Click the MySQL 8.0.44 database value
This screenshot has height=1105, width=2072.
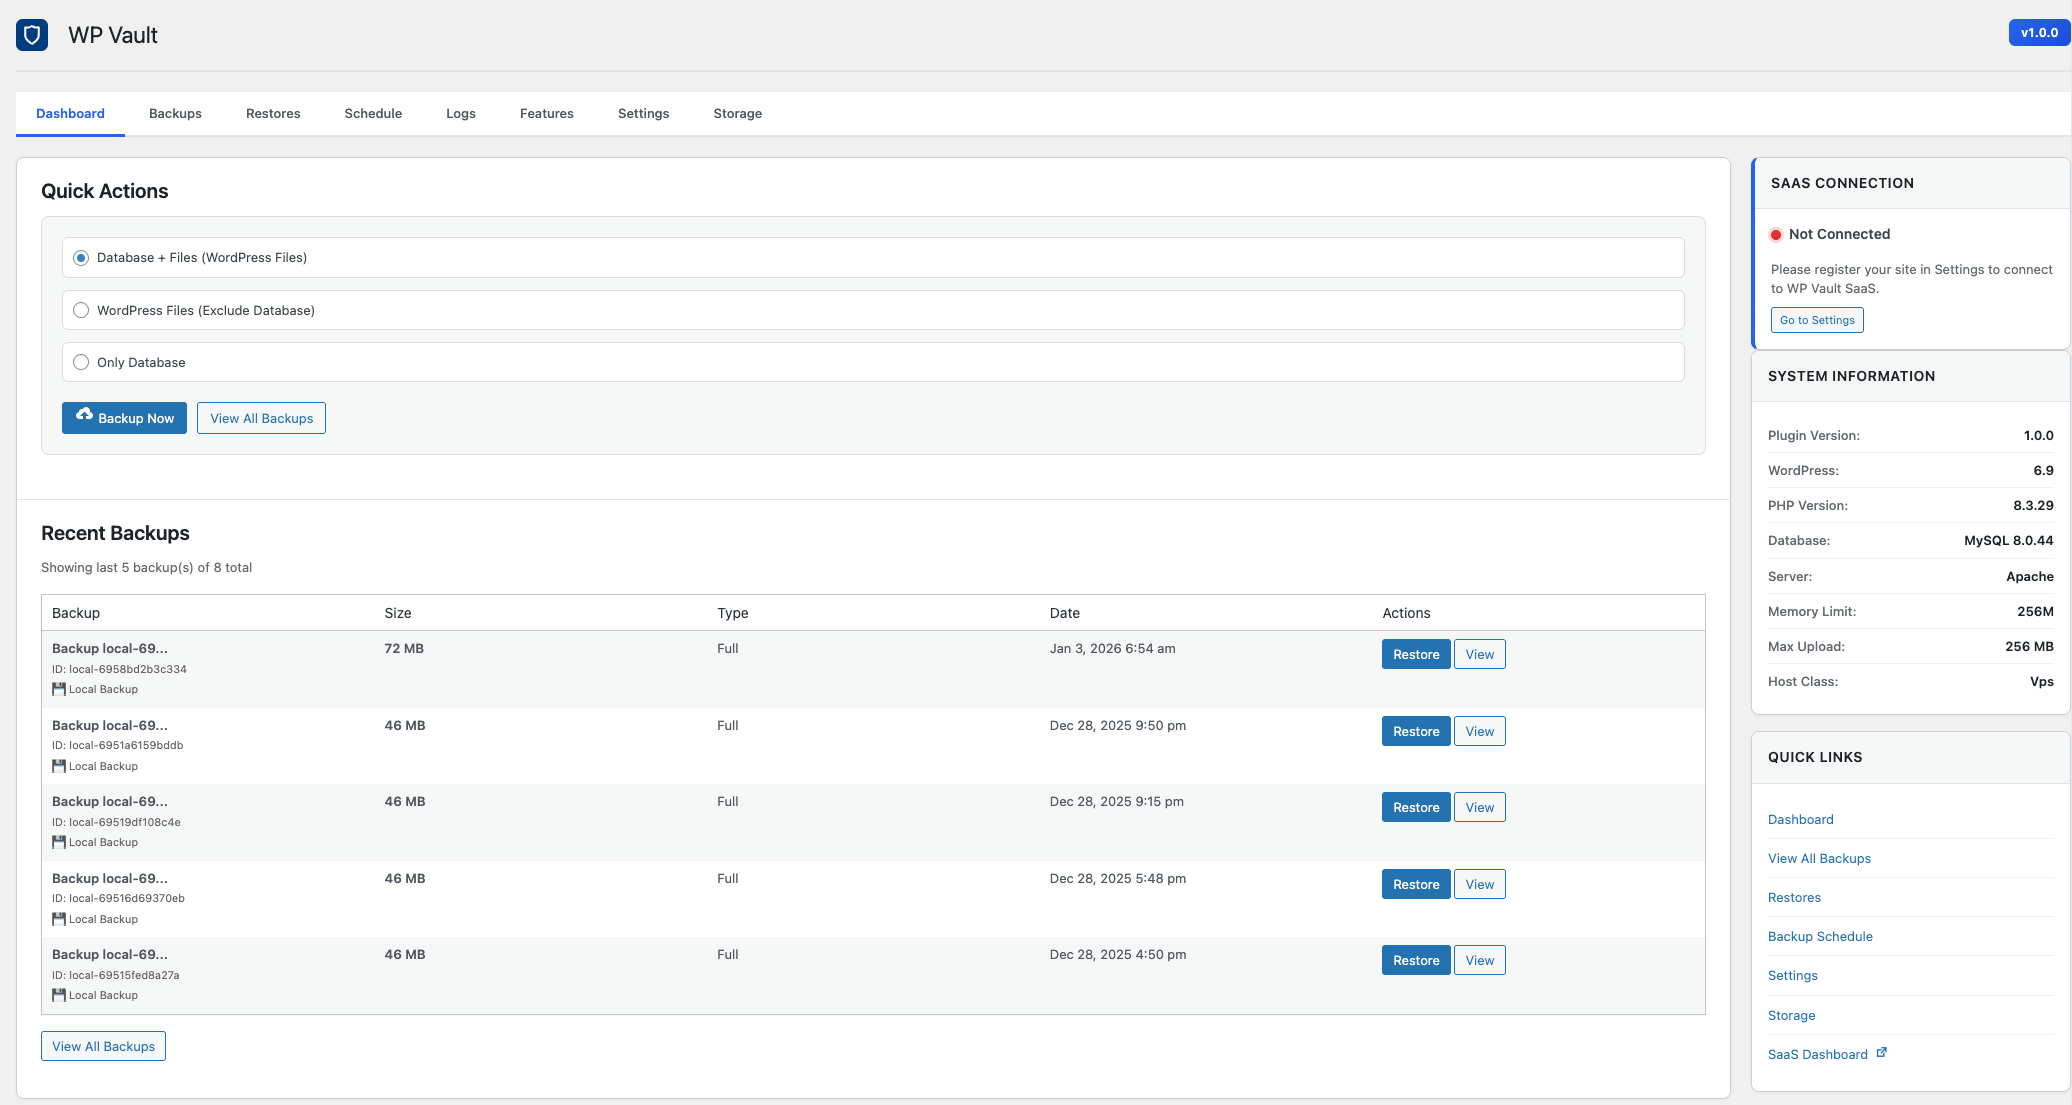(x=2008, y=540)
